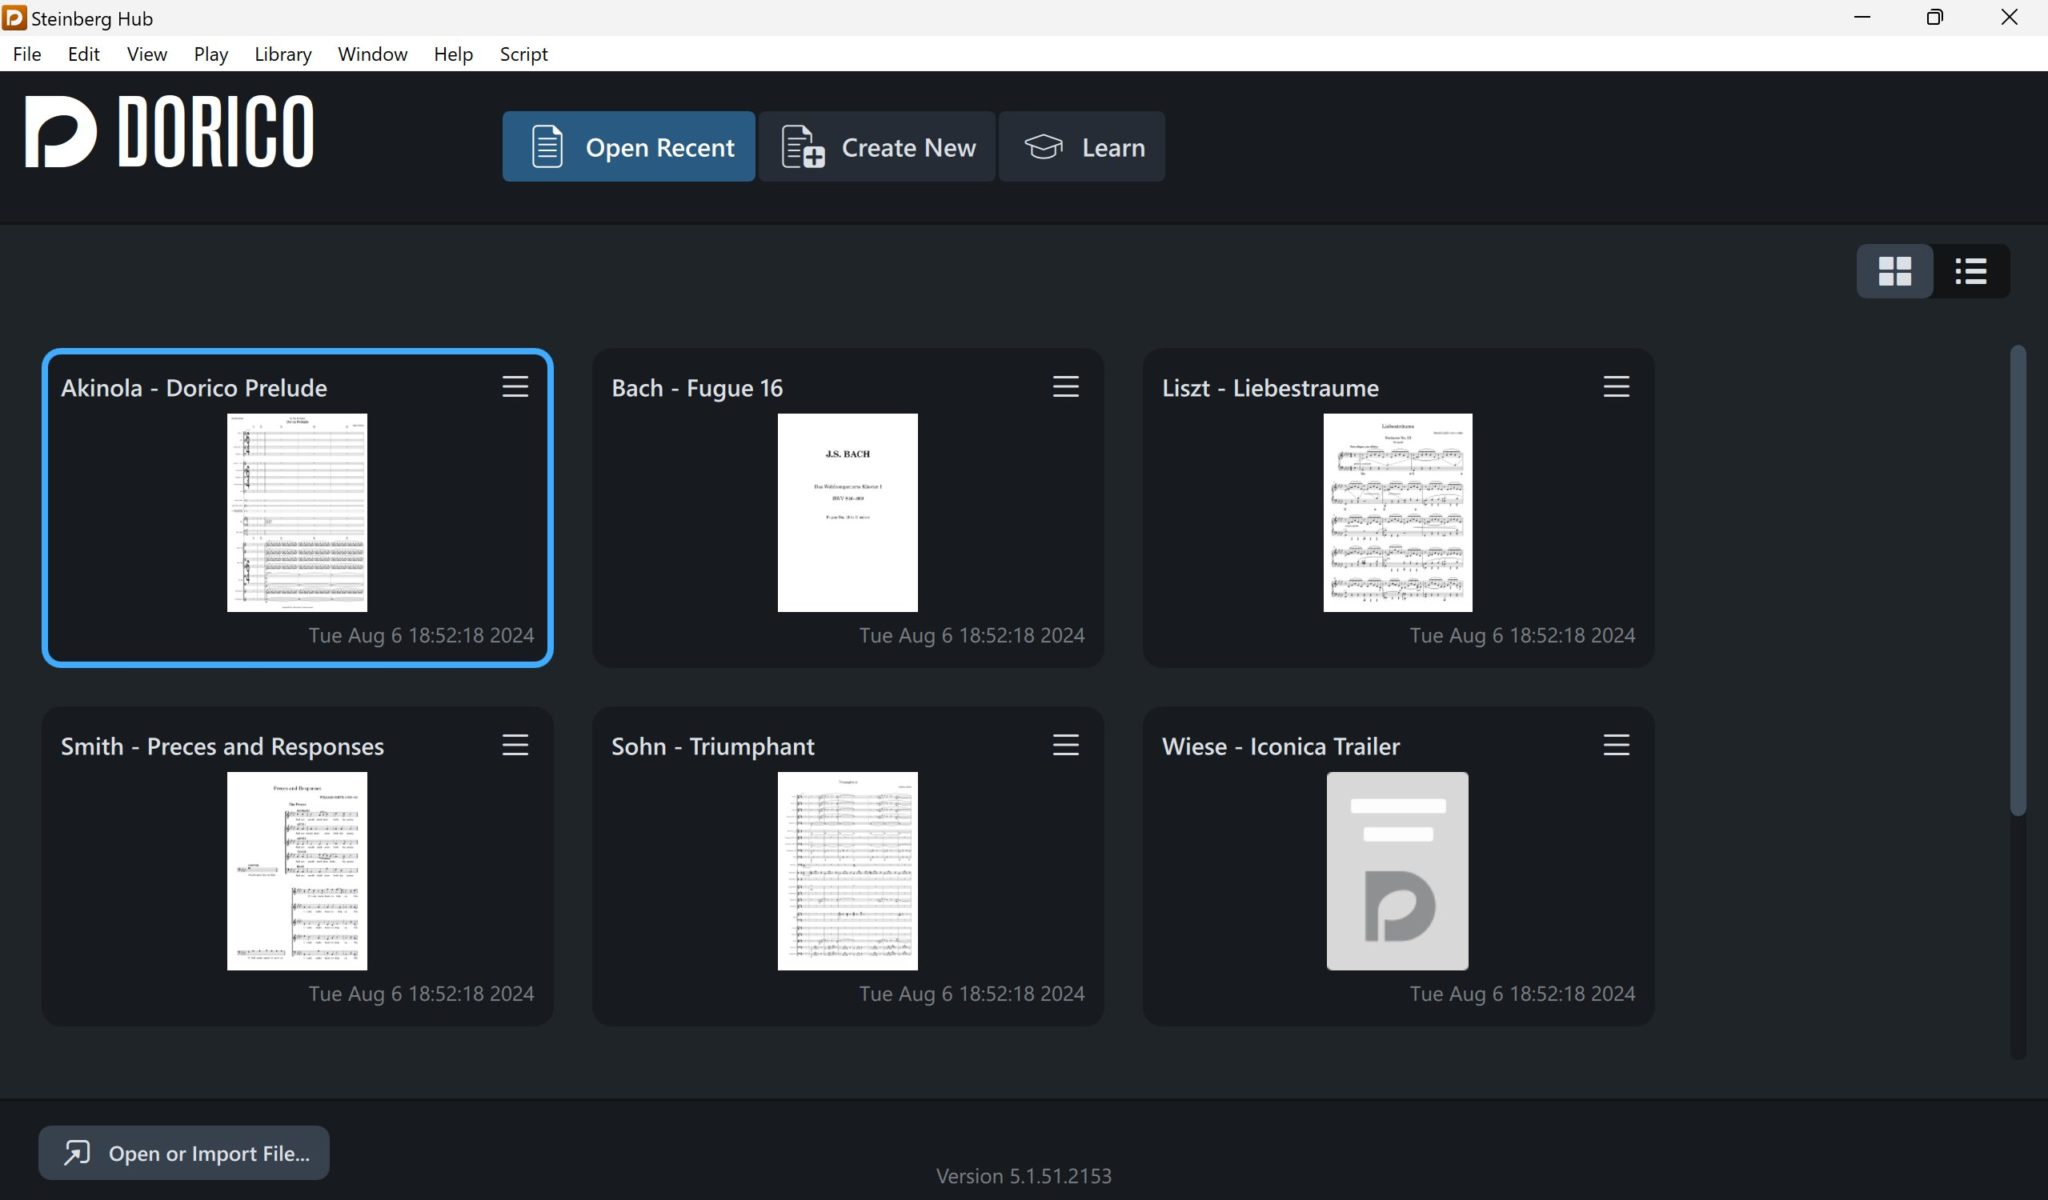Open the Liszt Liebestraume score preview
Viewport: 2048px width, 1200px height.
1397,512
